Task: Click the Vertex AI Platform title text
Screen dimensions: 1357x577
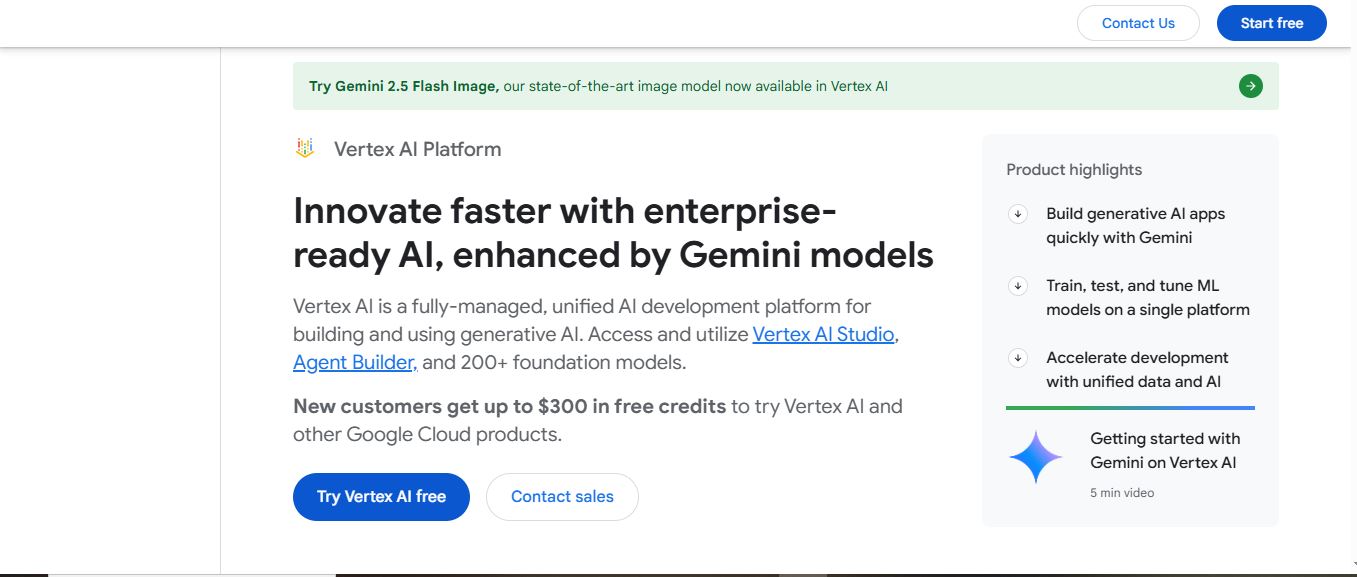Action: (417, 149)
